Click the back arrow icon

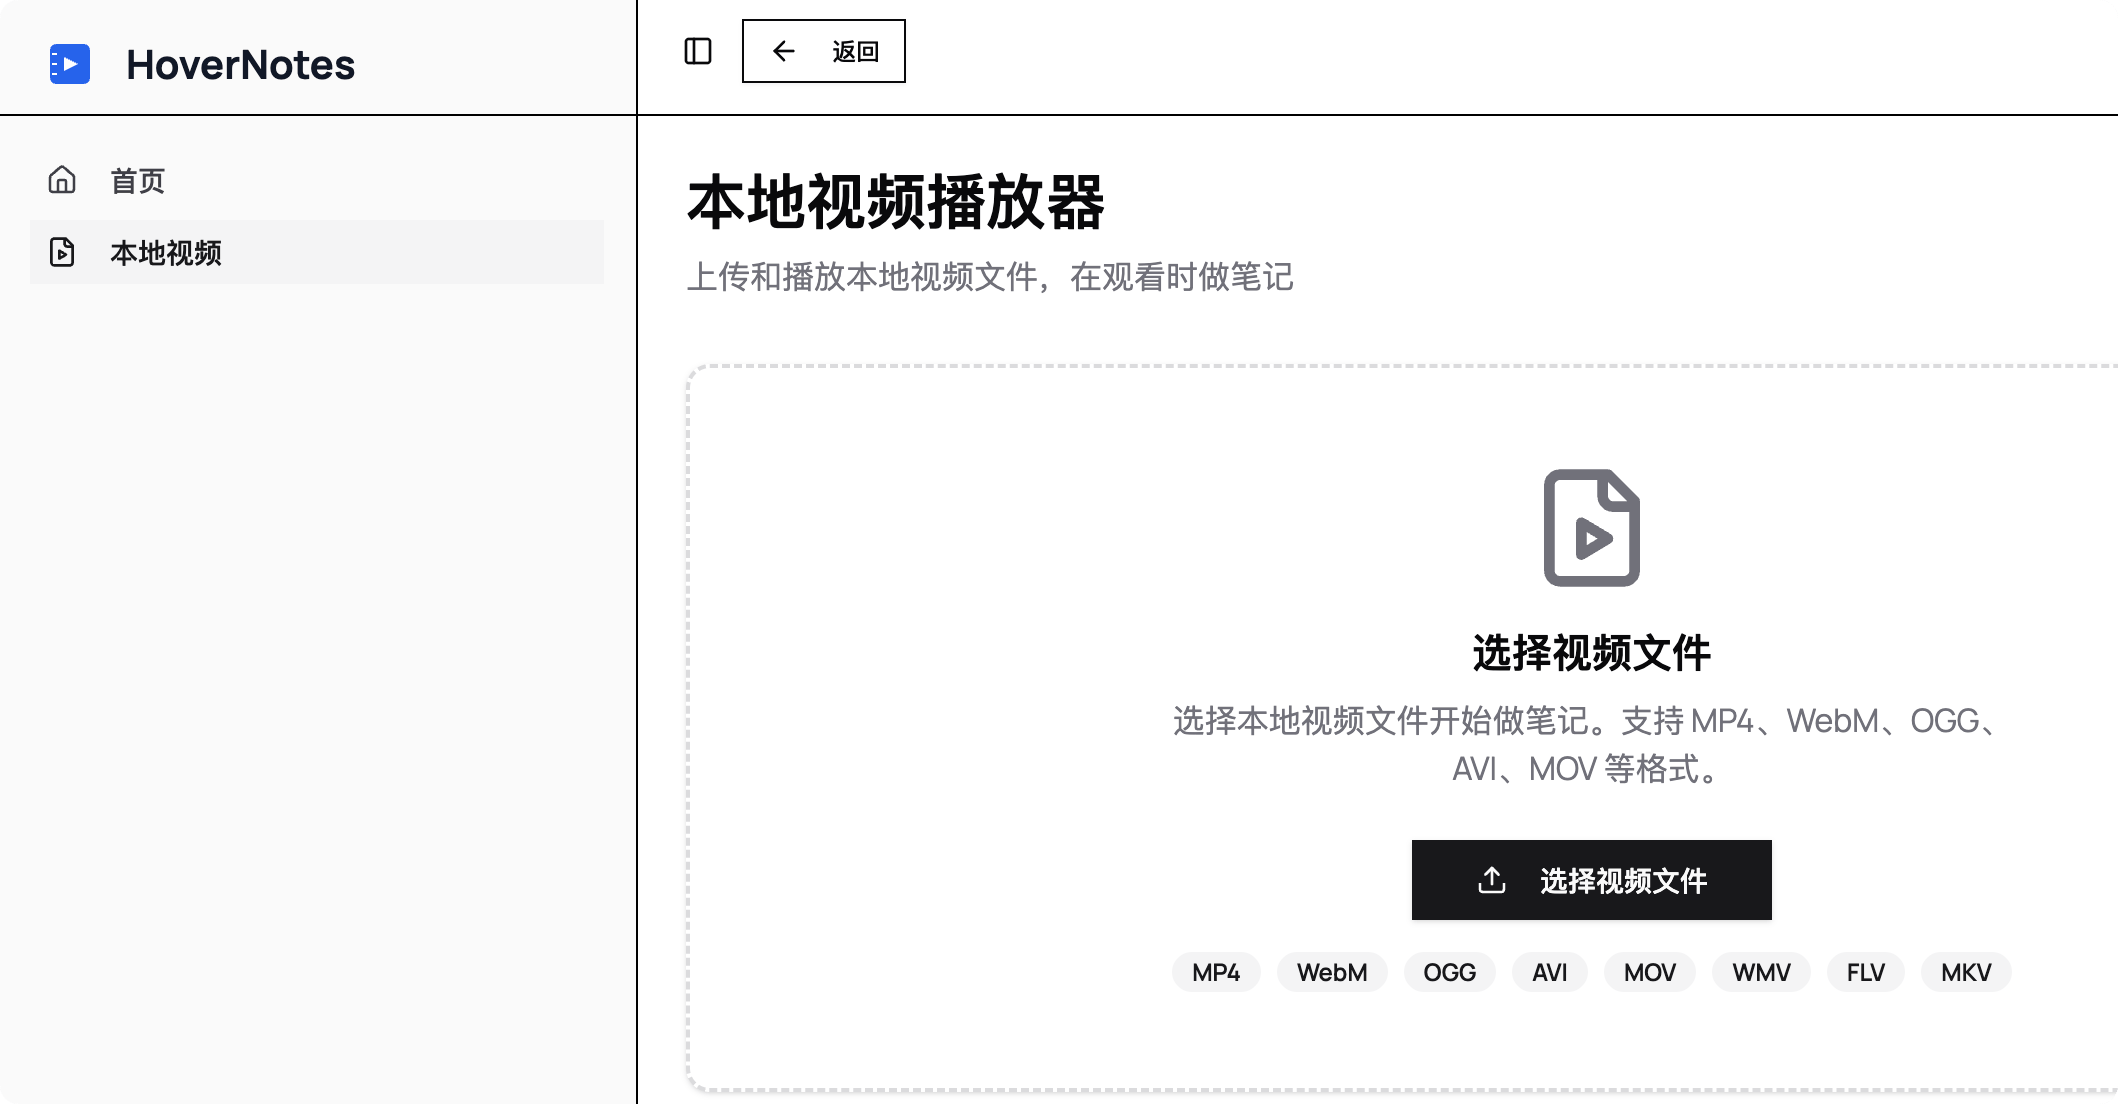pyautogui.click(x=784, y=51)
